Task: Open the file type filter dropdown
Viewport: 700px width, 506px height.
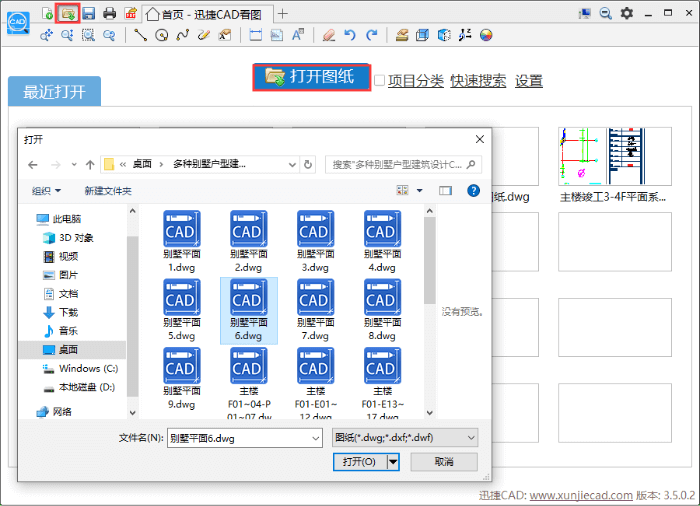Action: [405, 438]
